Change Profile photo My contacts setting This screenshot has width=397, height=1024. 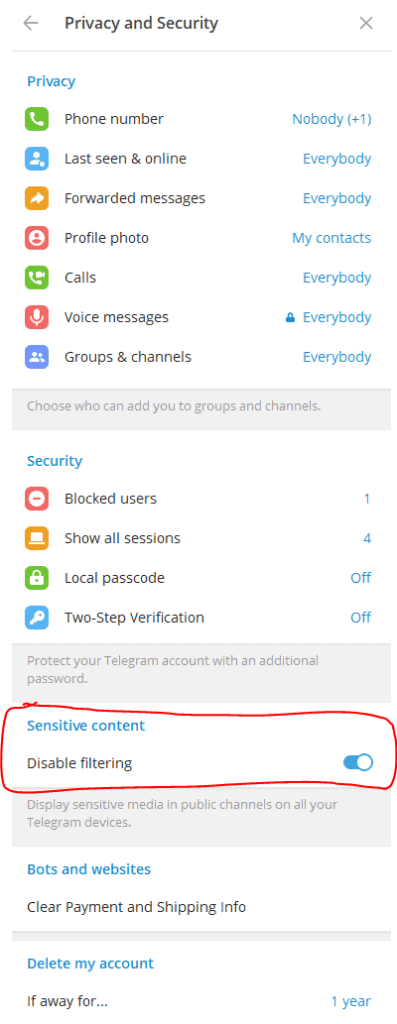(x=332, y=238)
